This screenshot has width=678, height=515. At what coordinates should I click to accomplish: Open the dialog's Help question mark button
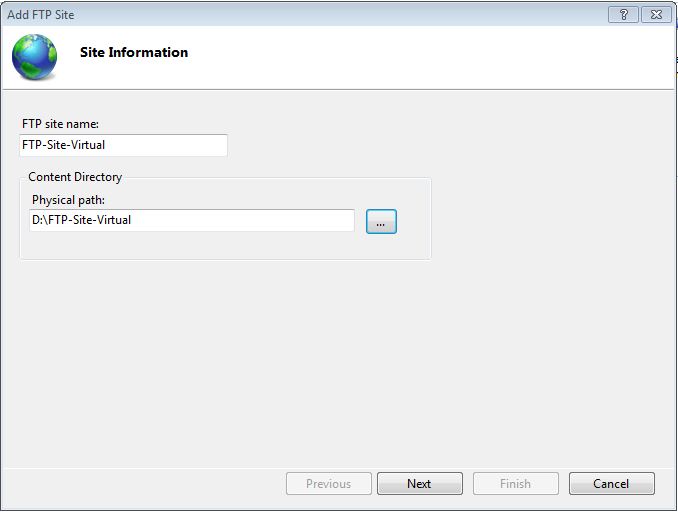[623, 15]
